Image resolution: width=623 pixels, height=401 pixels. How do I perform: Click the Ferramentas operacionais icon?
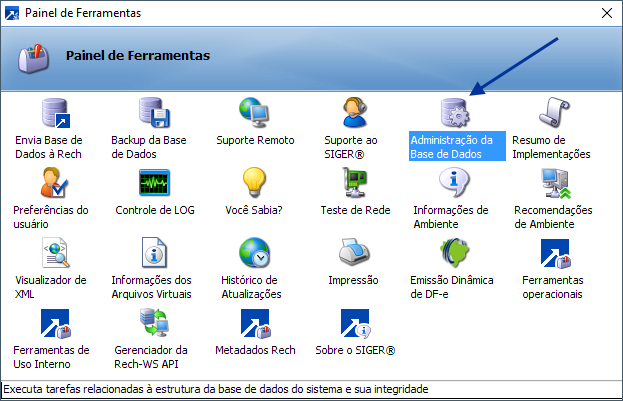tap(555, 254)
